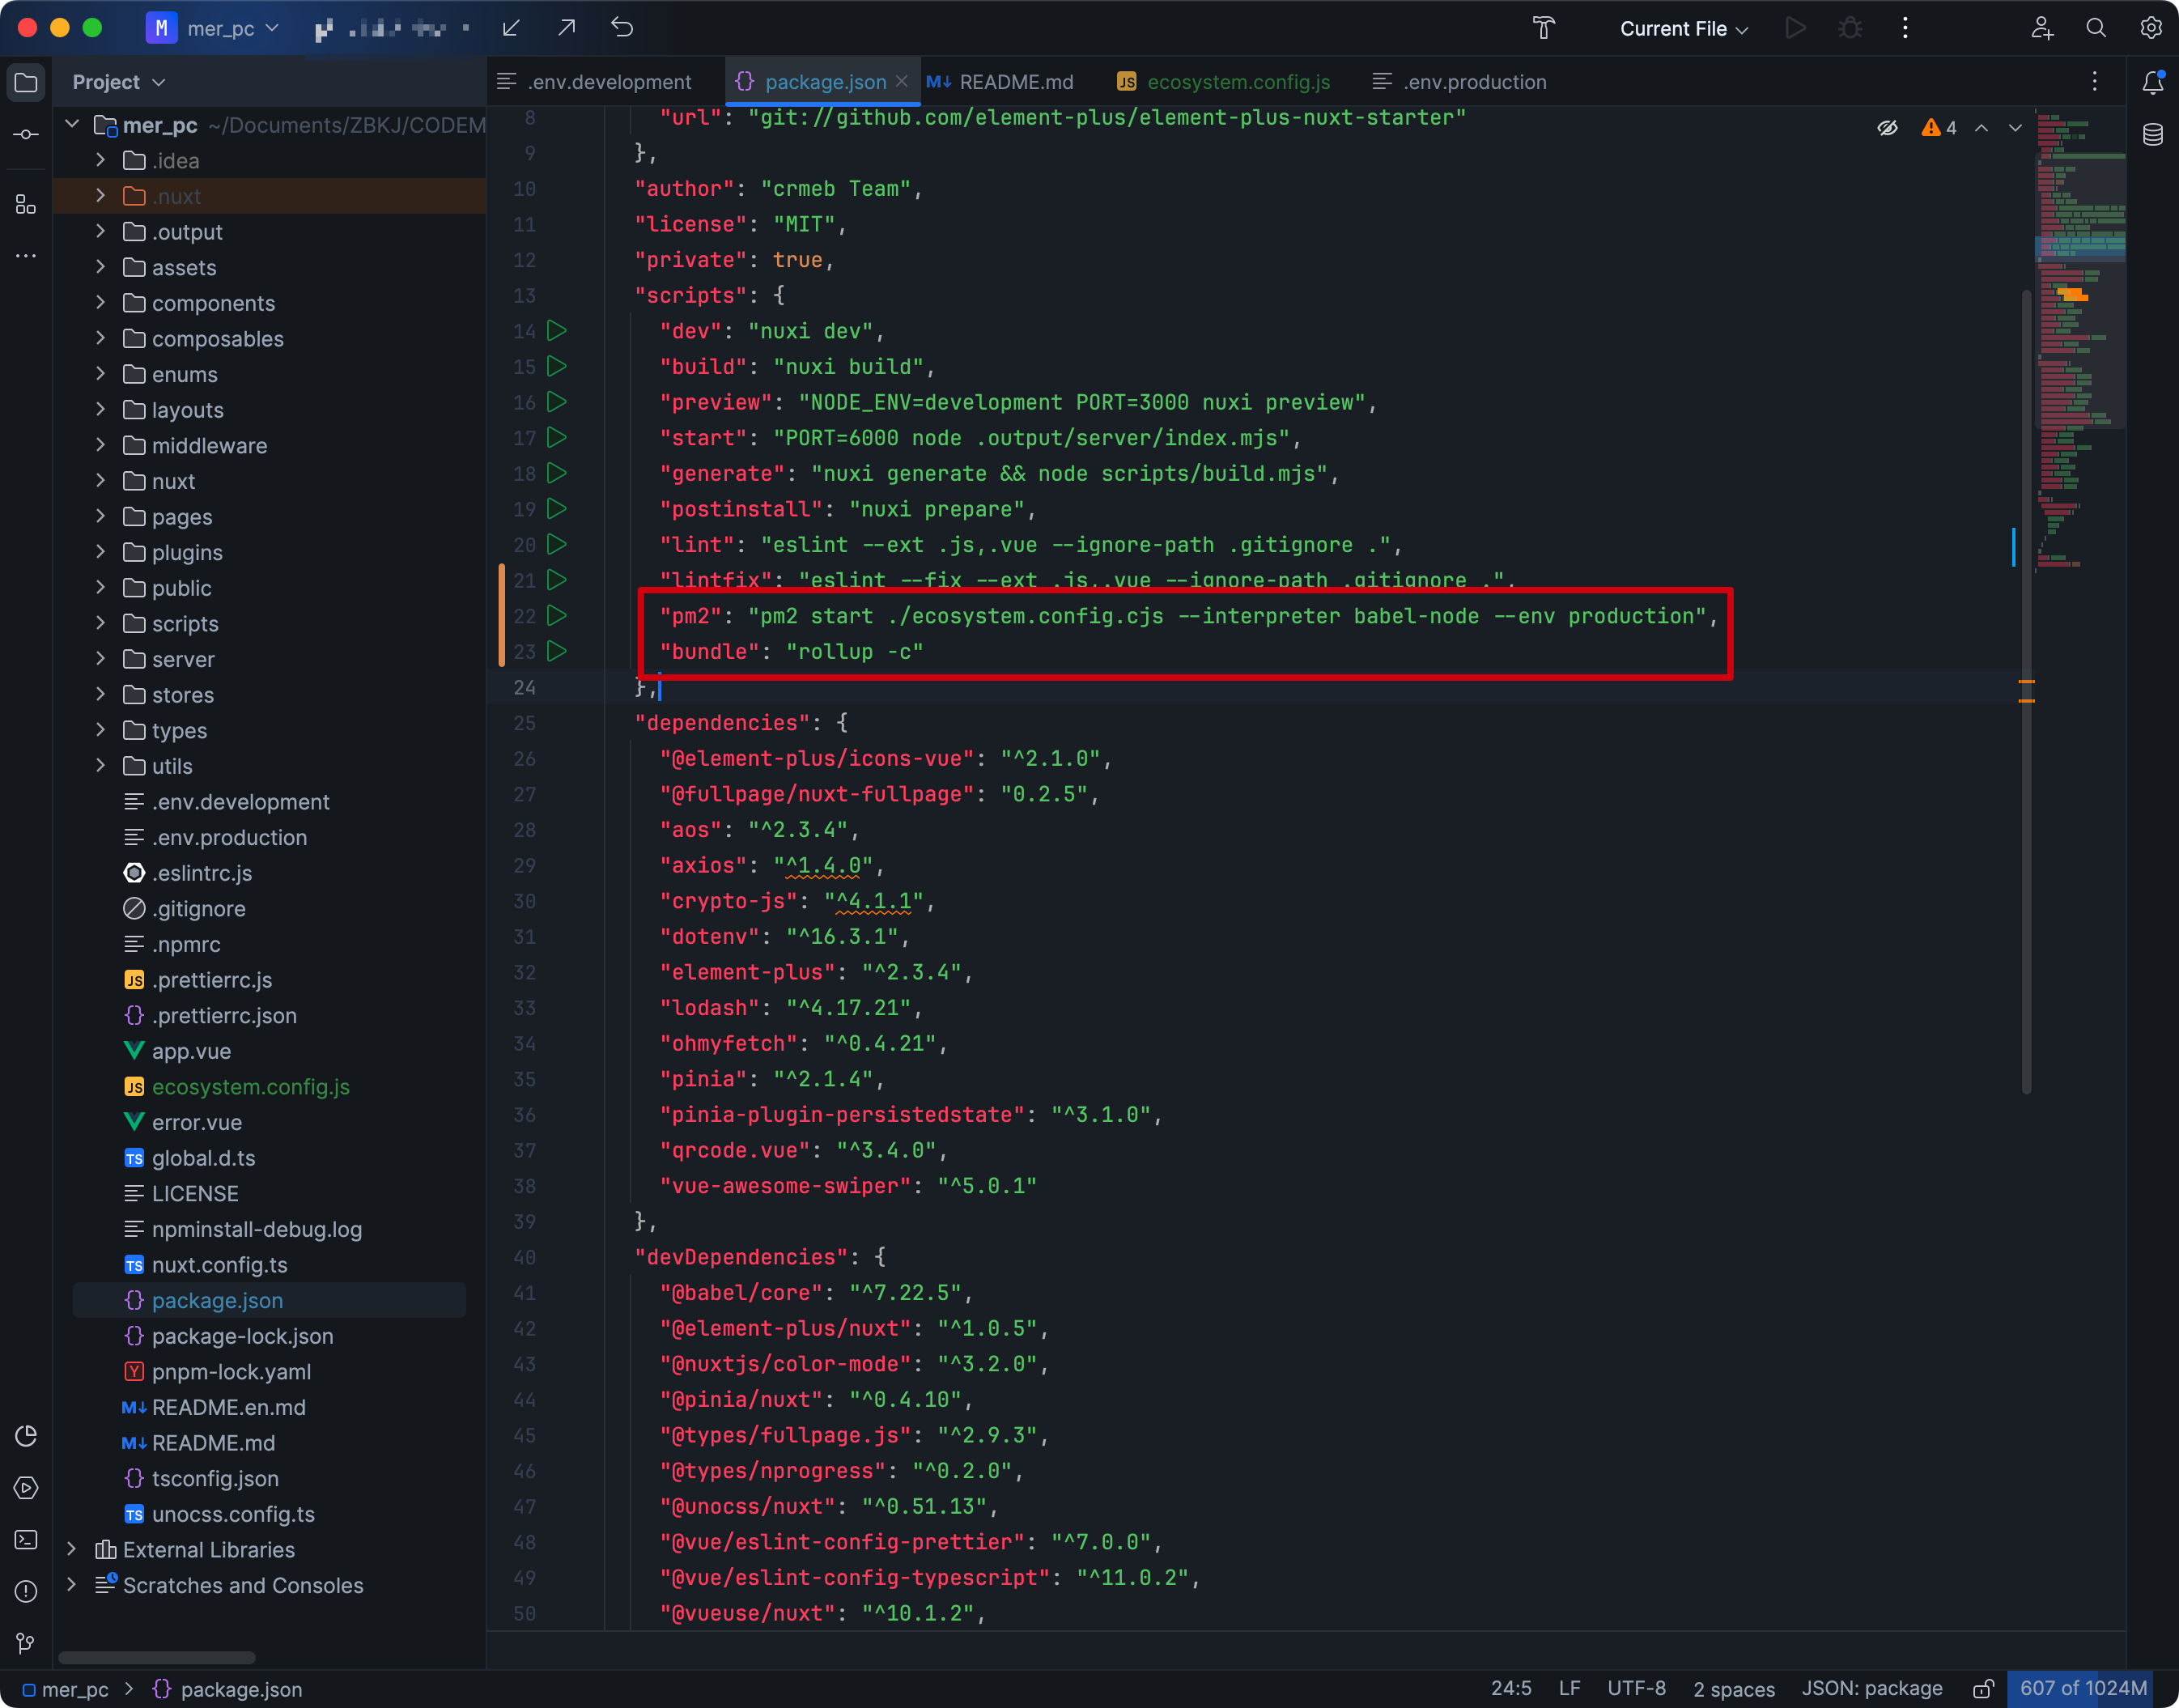Expand the server folder
Viewport: 2179px width, 1708px height.
(x=100, y=659)
